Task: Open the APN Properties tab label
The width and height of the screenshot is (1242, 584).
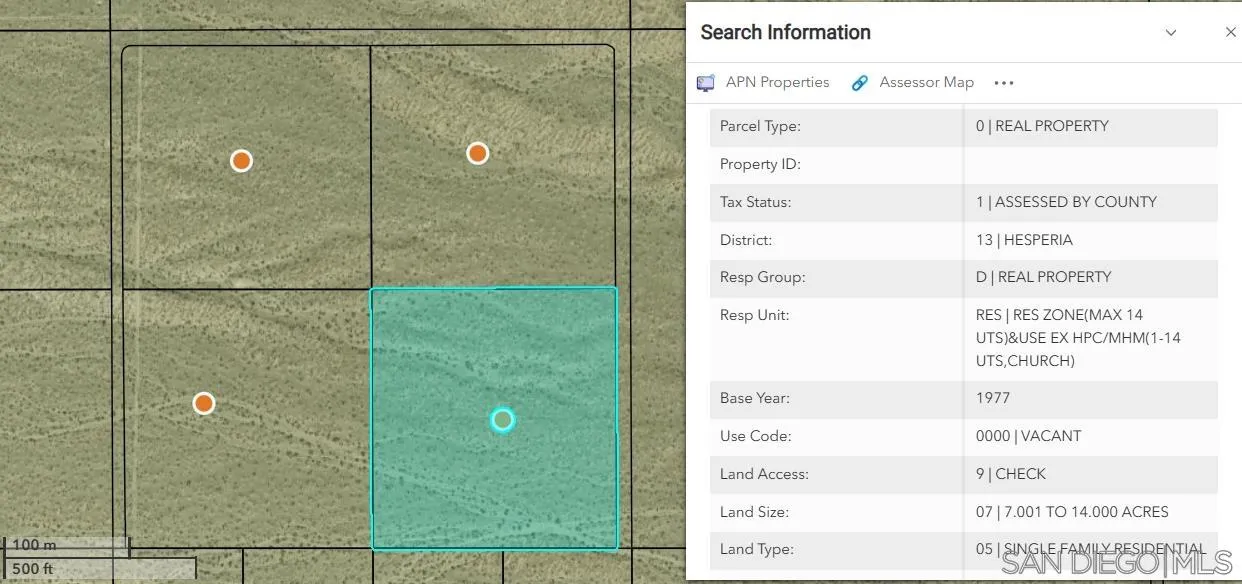Action: [x=777, y=83]
